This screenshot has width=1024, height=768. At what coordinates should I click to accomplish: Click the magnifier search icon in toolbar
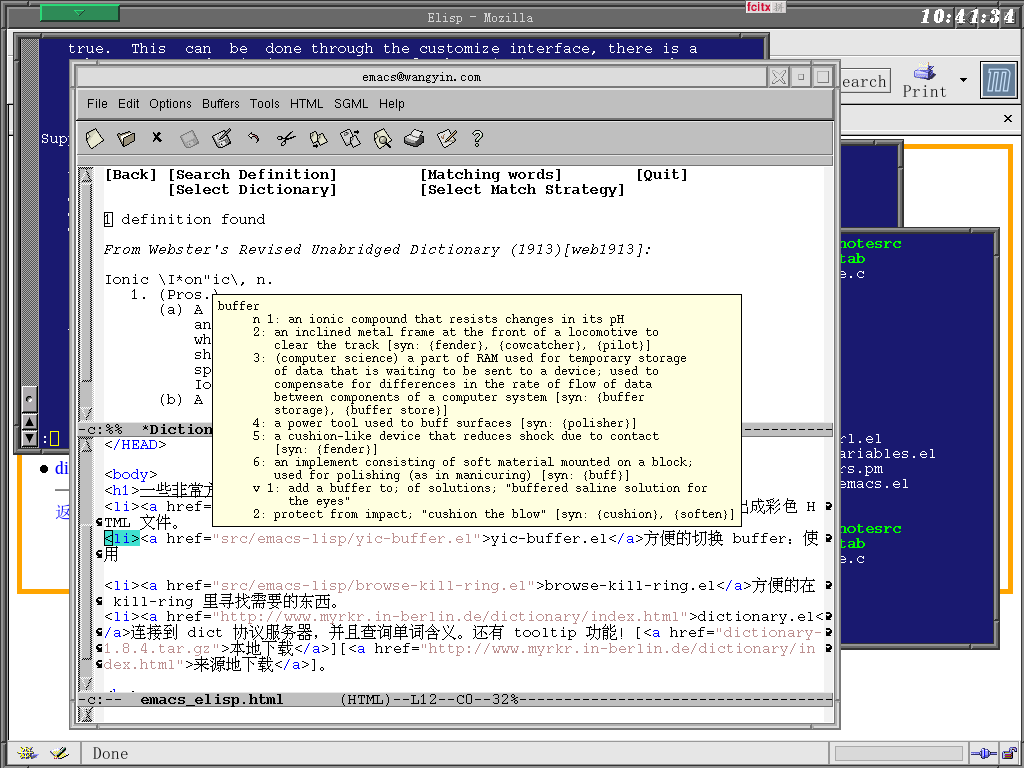point(382,138)
